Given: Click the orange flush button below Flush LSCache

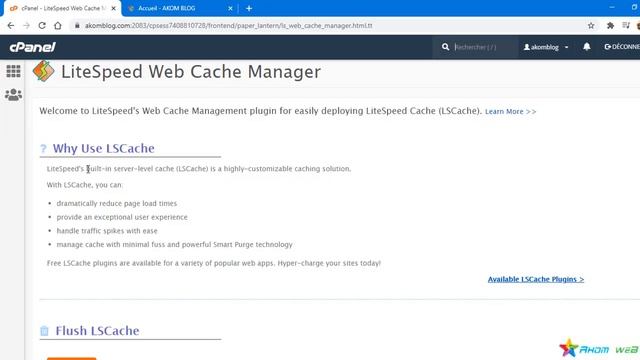Looking at the screenshot, I should coord(71,358).
